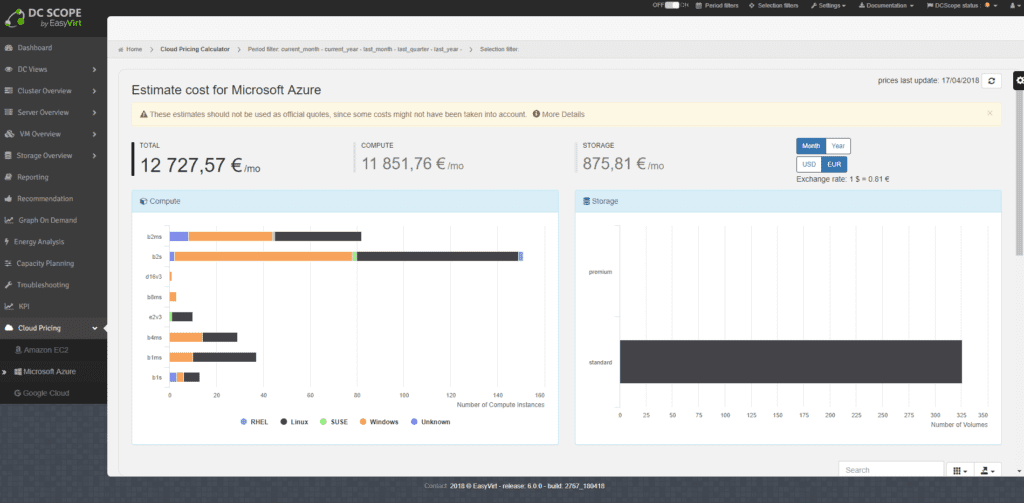Open the user account dropdown

pyautogui.click(x=1014, y=5)
